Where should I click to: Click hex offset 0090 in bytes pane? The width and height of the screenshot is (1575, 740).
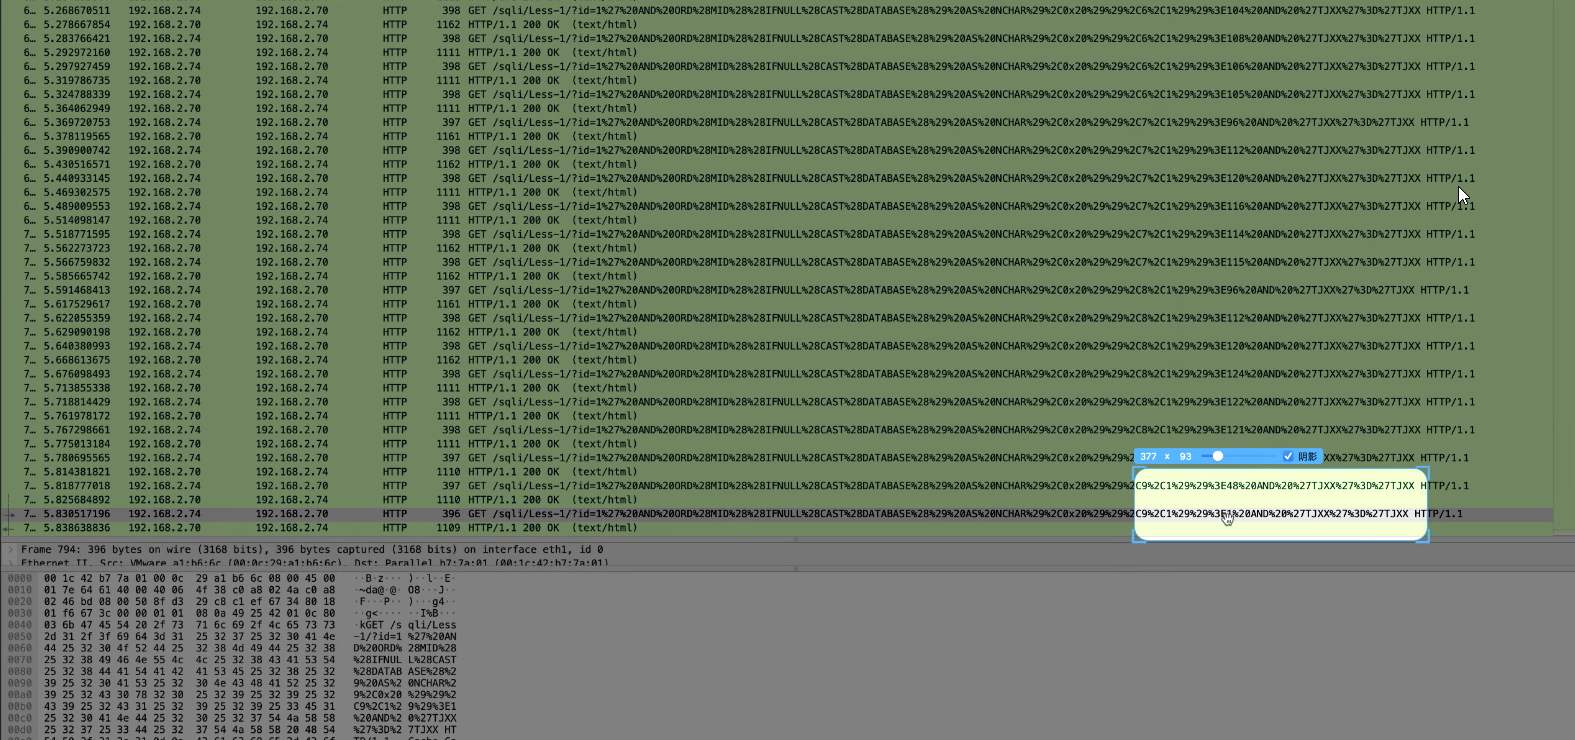pos(20,683)
